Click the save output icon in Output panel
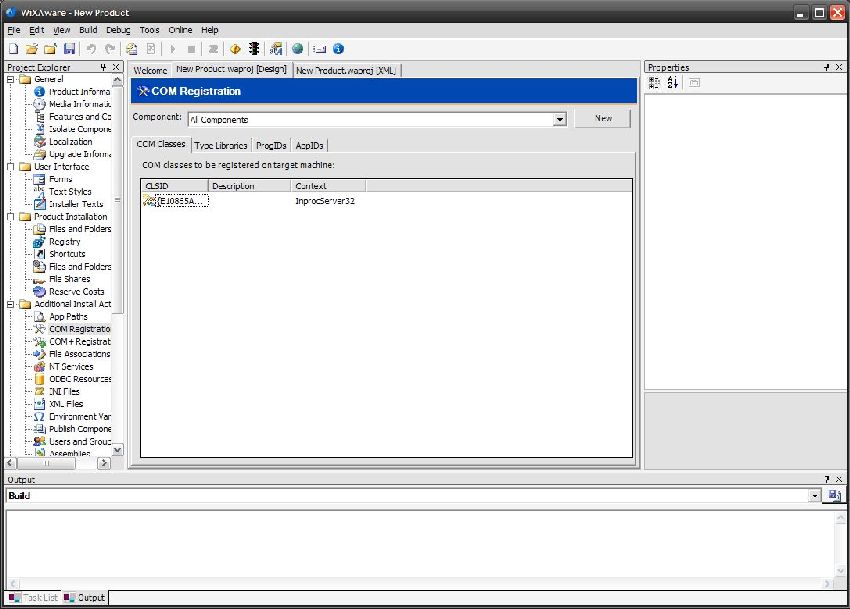Image resolution: width=850 pixels, height=609 pixels. pos(834,495)
